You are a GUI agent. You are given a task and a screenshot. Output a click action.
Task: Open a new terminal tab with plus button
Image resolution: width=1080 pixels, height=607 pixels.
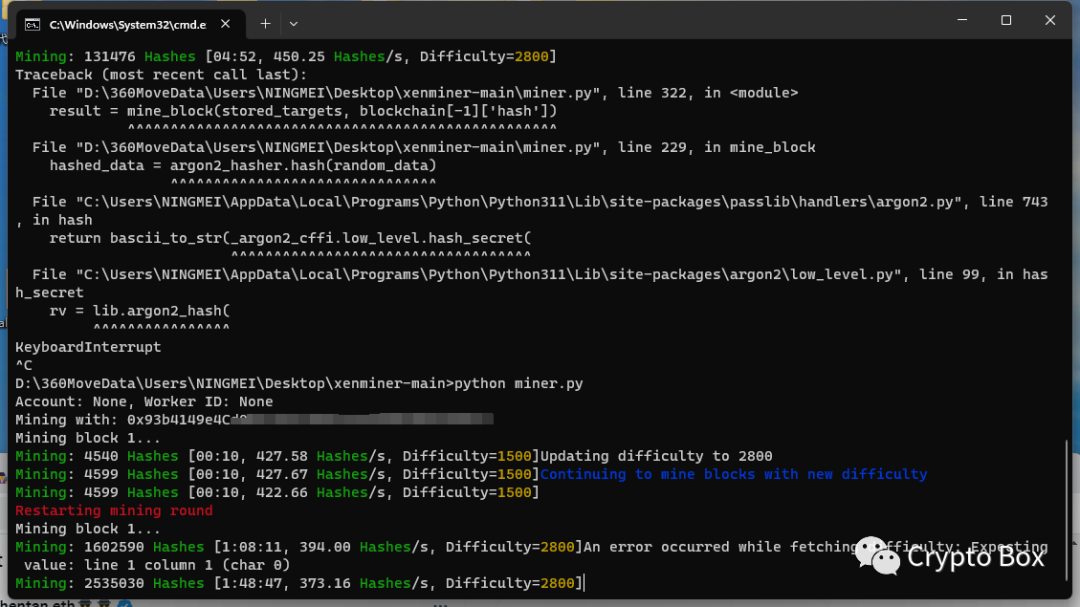[265, 23]
